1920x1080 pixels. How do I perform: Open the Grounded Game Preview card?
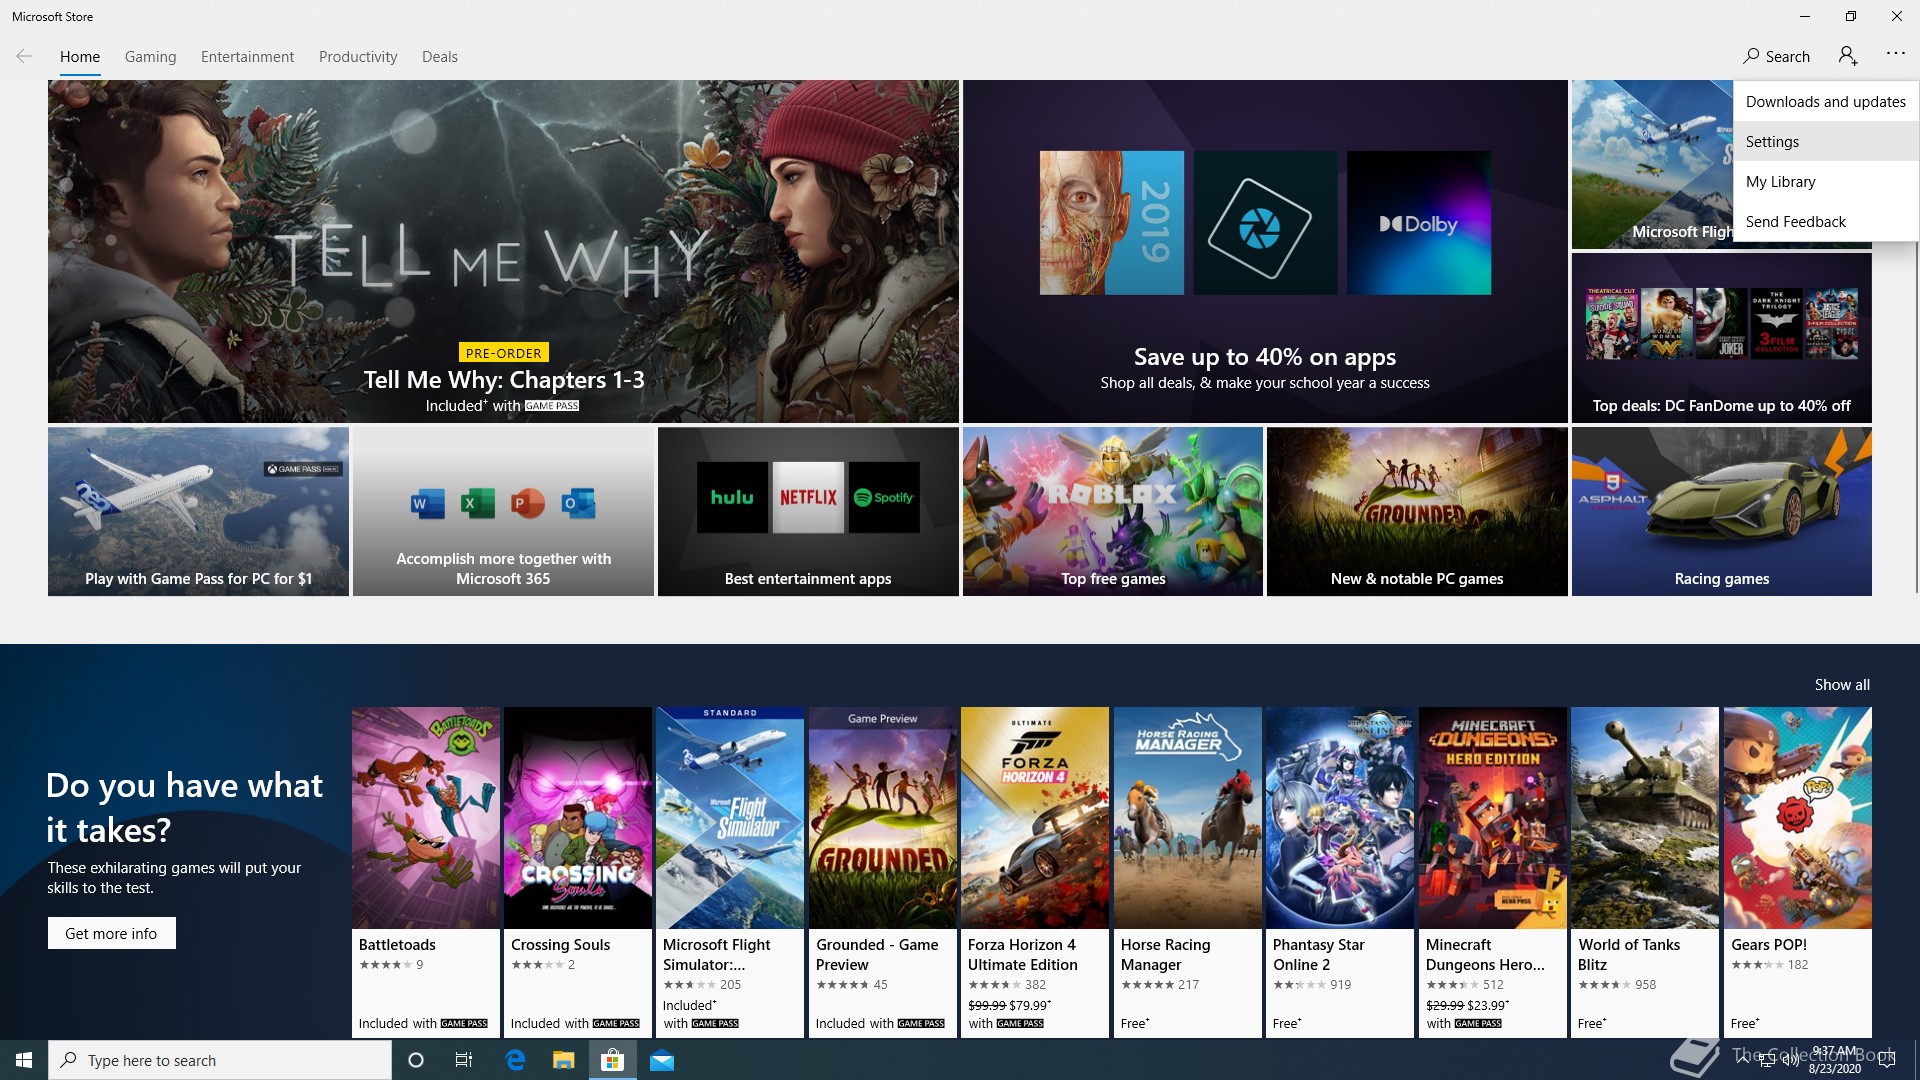click(x=883, y=872)
